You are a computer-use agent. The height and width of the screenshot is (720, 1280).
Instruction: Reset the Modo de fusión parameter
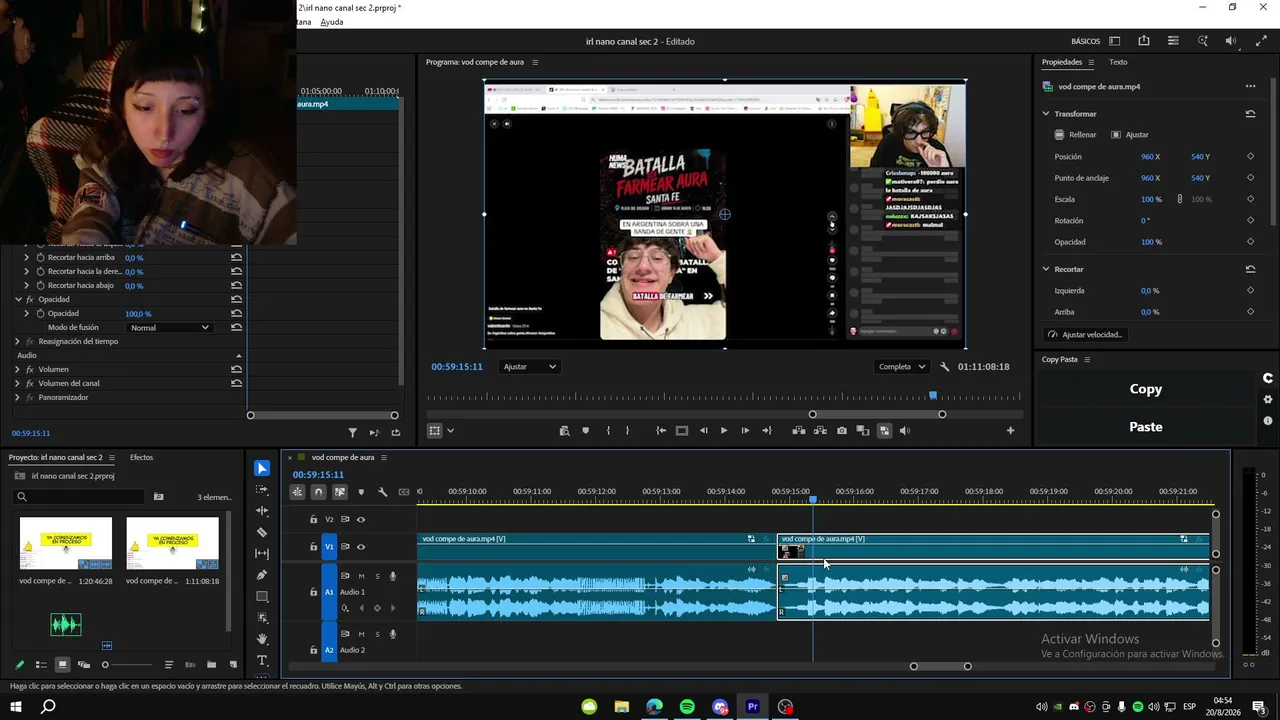point(236,328)
